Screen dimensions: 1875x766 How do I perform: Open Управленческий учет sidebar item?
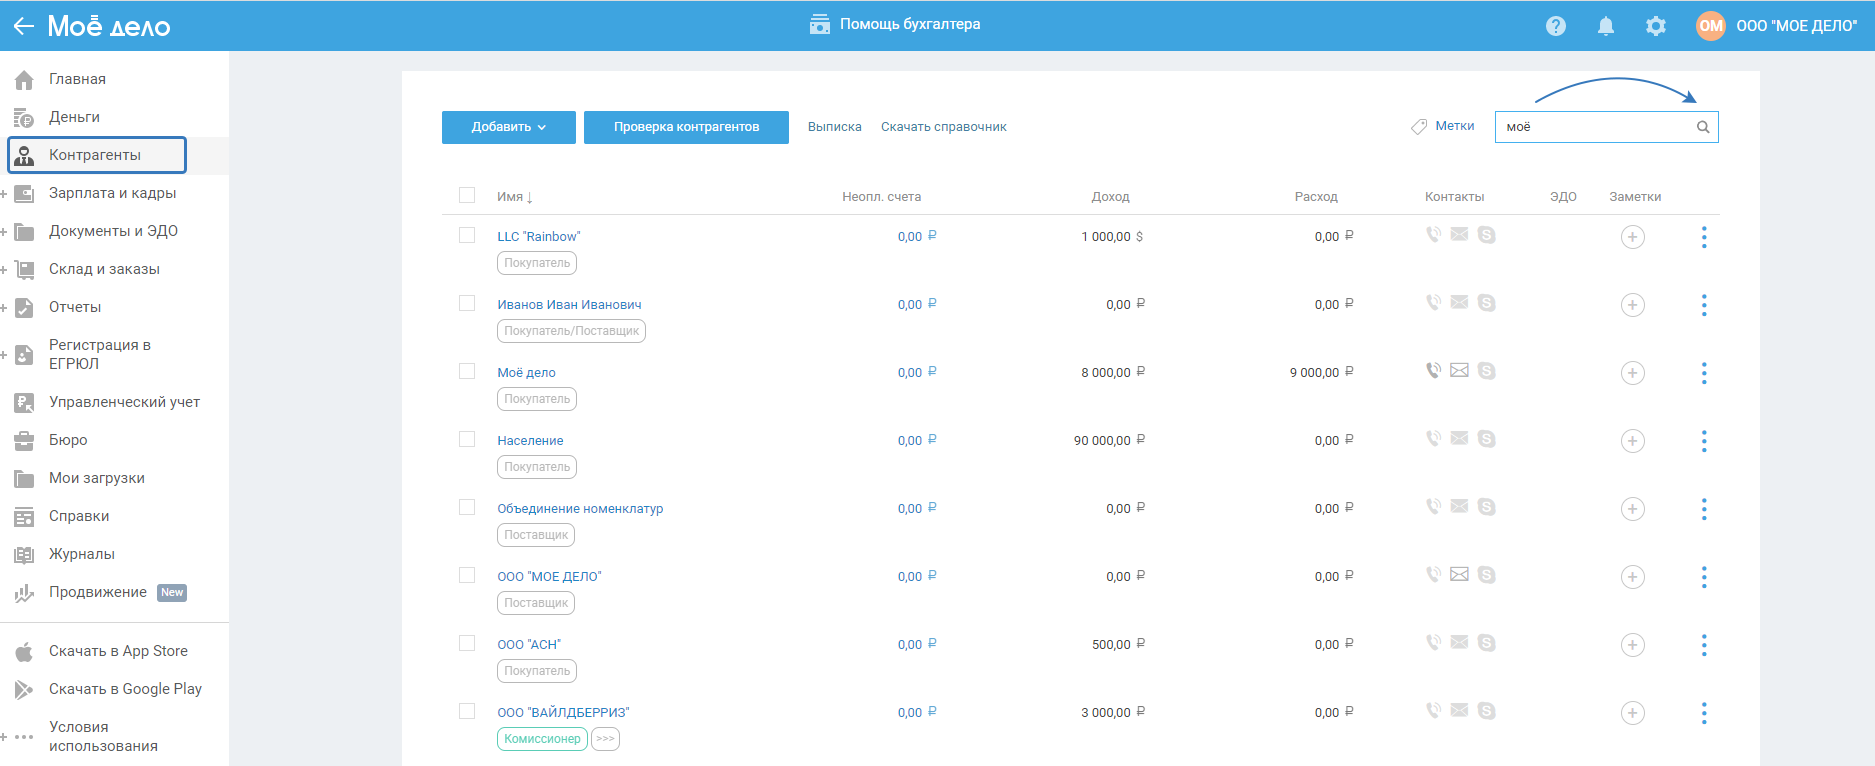(x=124, y=402)
